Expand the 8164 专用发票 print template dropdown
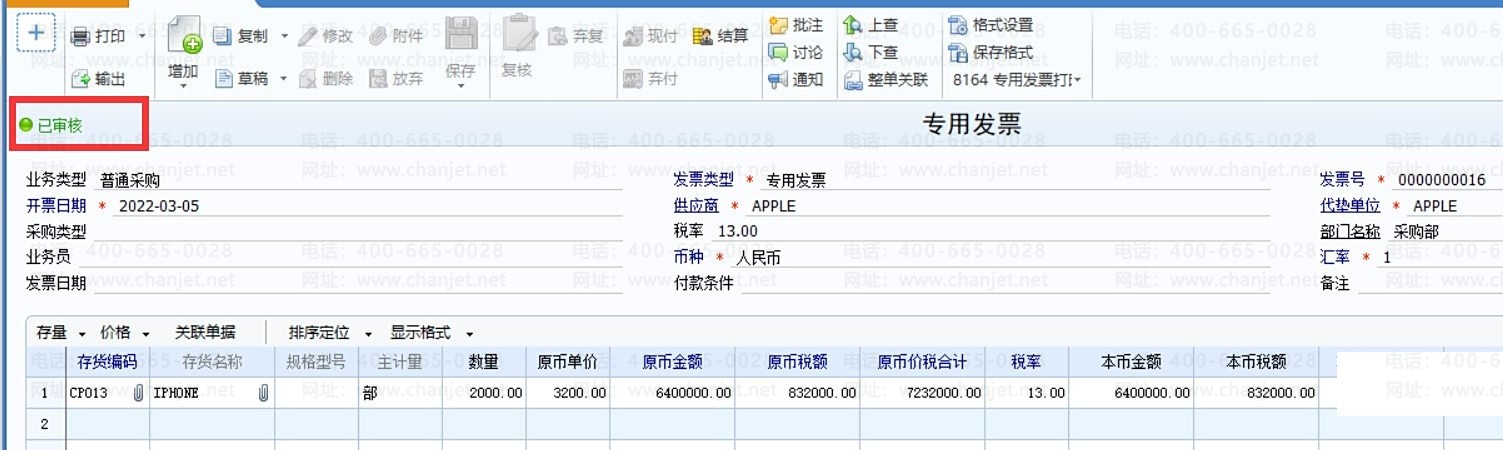 [x=1077, y=80]
